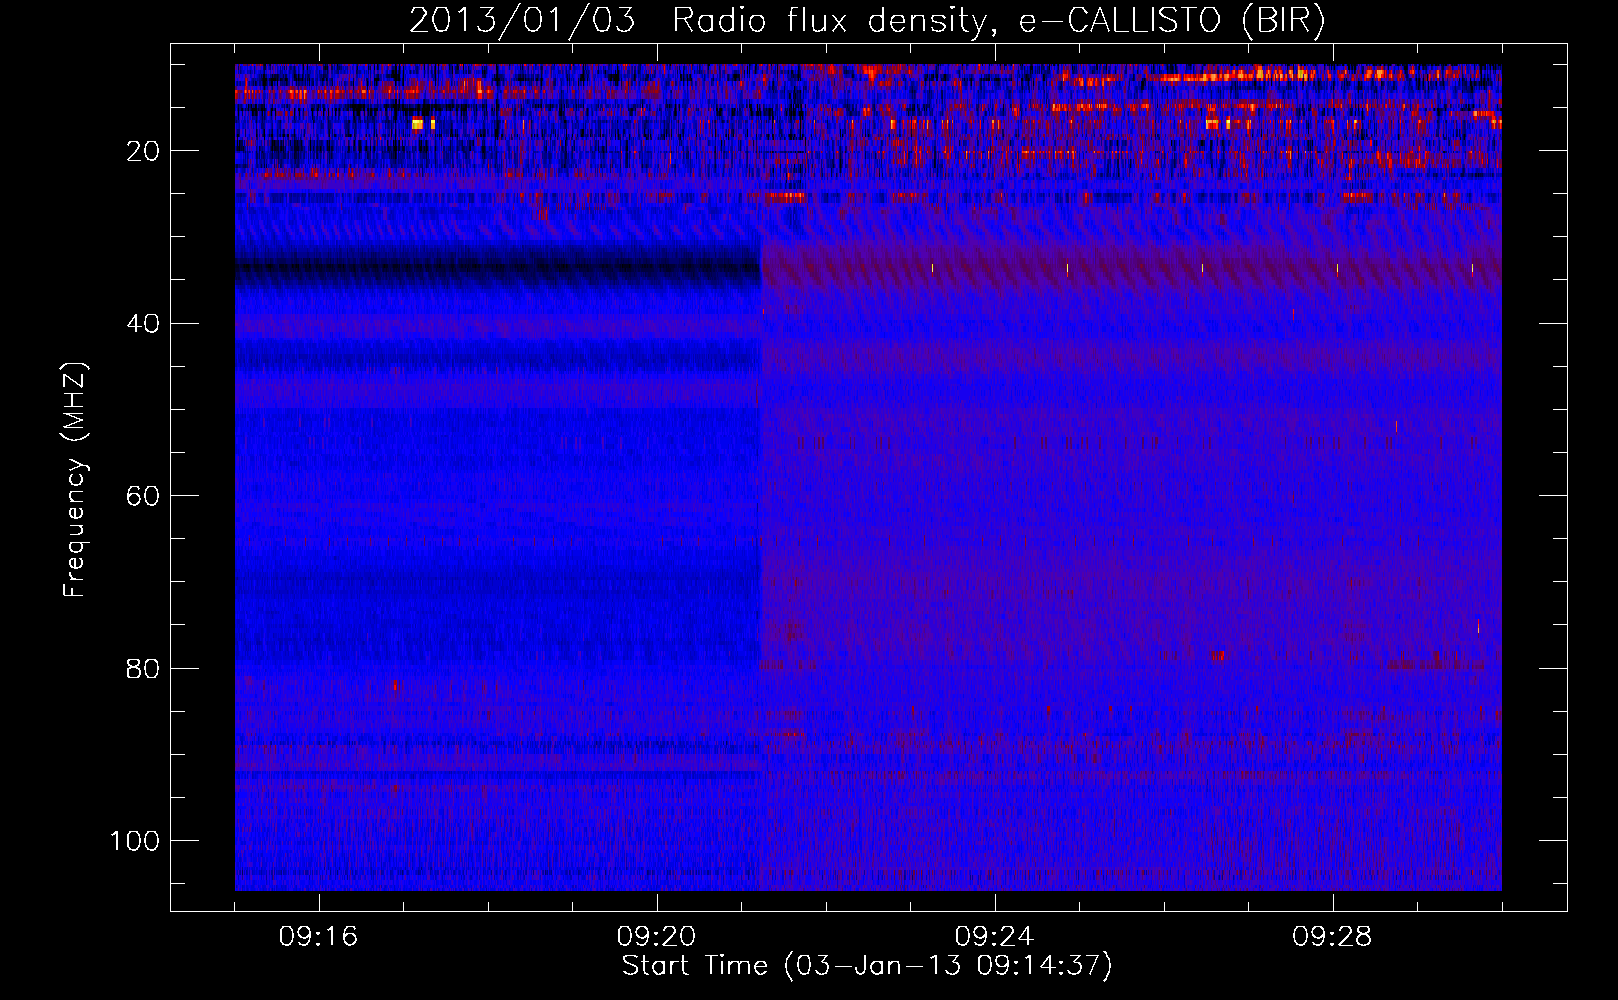Viewport: 1618px width, 1000px height.
Task: Click the 09:24 time tick label
Action: [x=994, y=937]
